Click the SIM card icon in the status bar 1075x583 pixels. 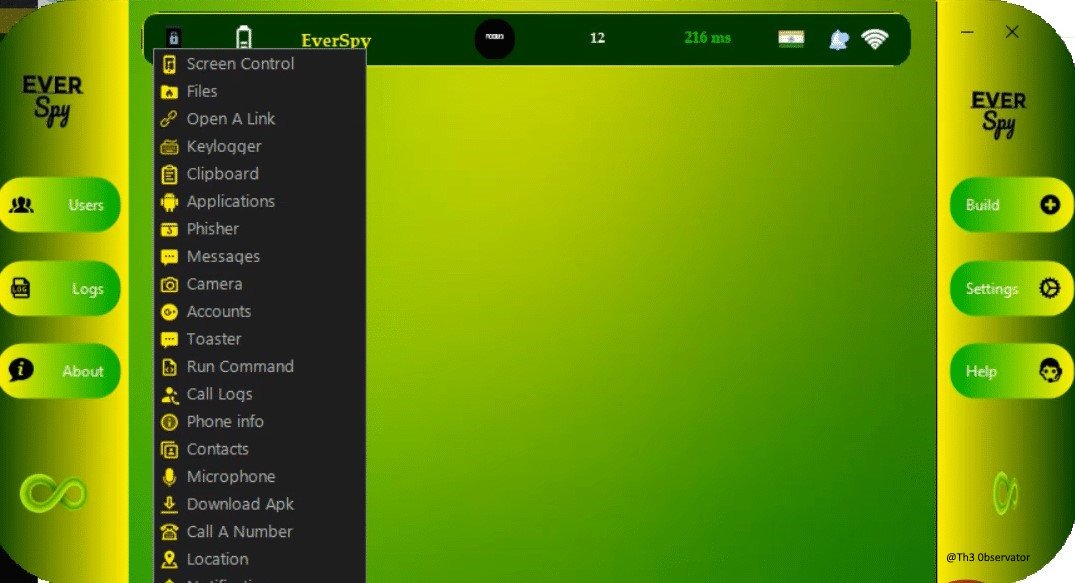coord(791,37)
